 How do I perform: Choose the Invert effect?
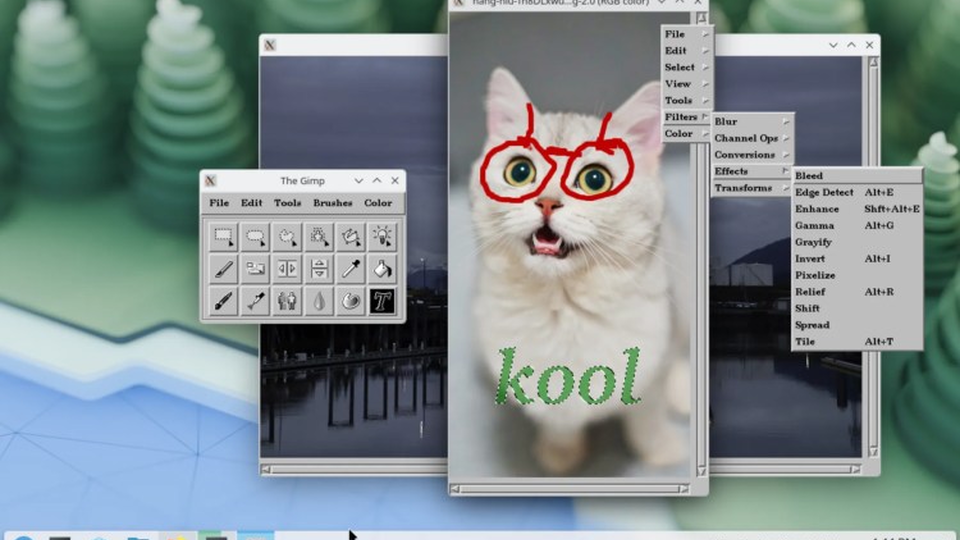857,258
